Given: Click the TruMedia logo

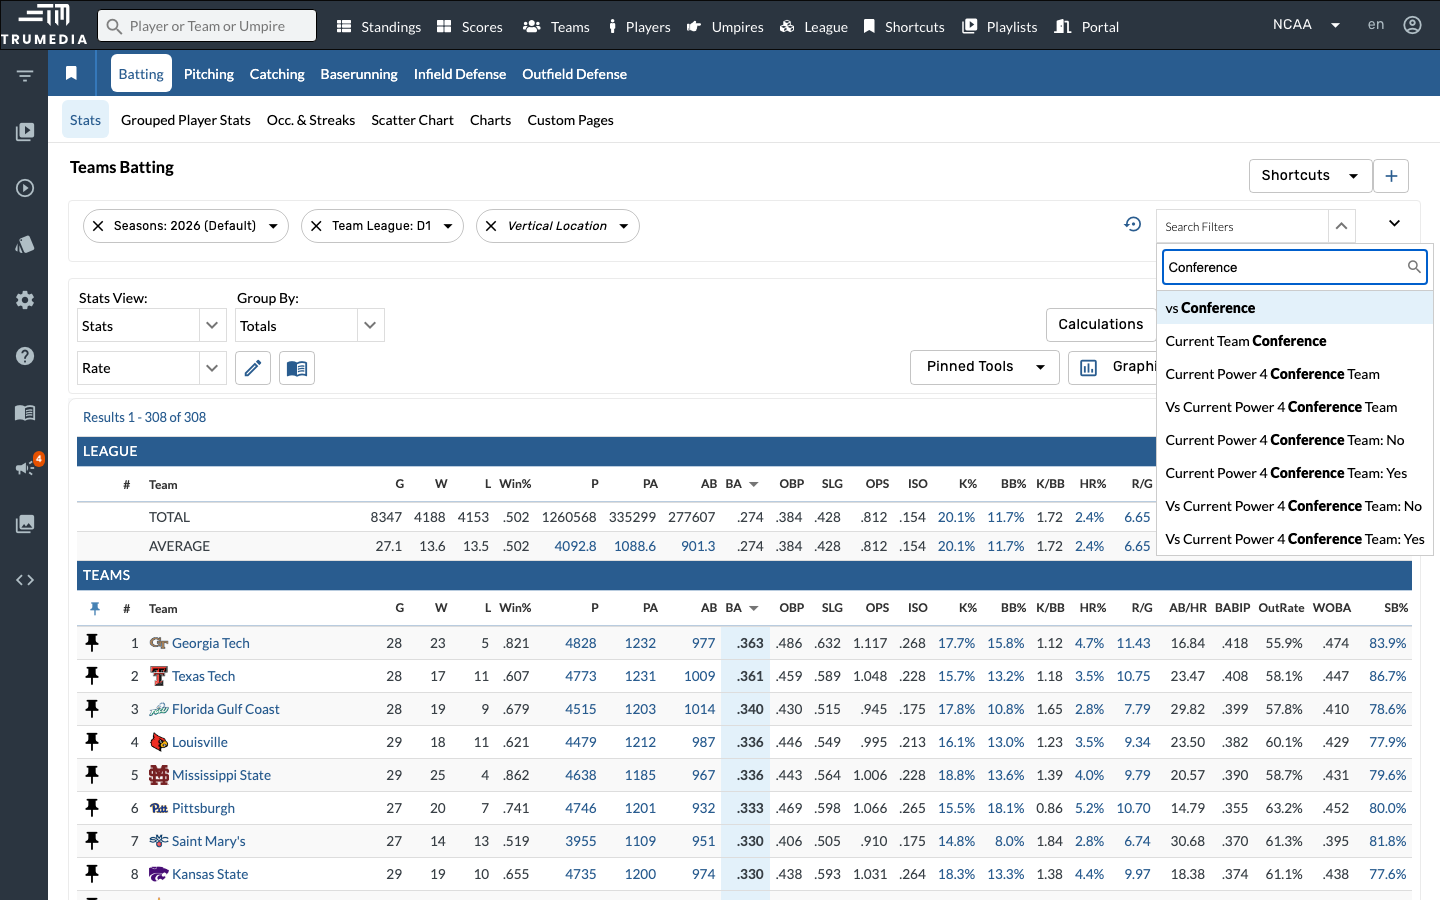Looking at the screenshot, I should tap(44, 24).
